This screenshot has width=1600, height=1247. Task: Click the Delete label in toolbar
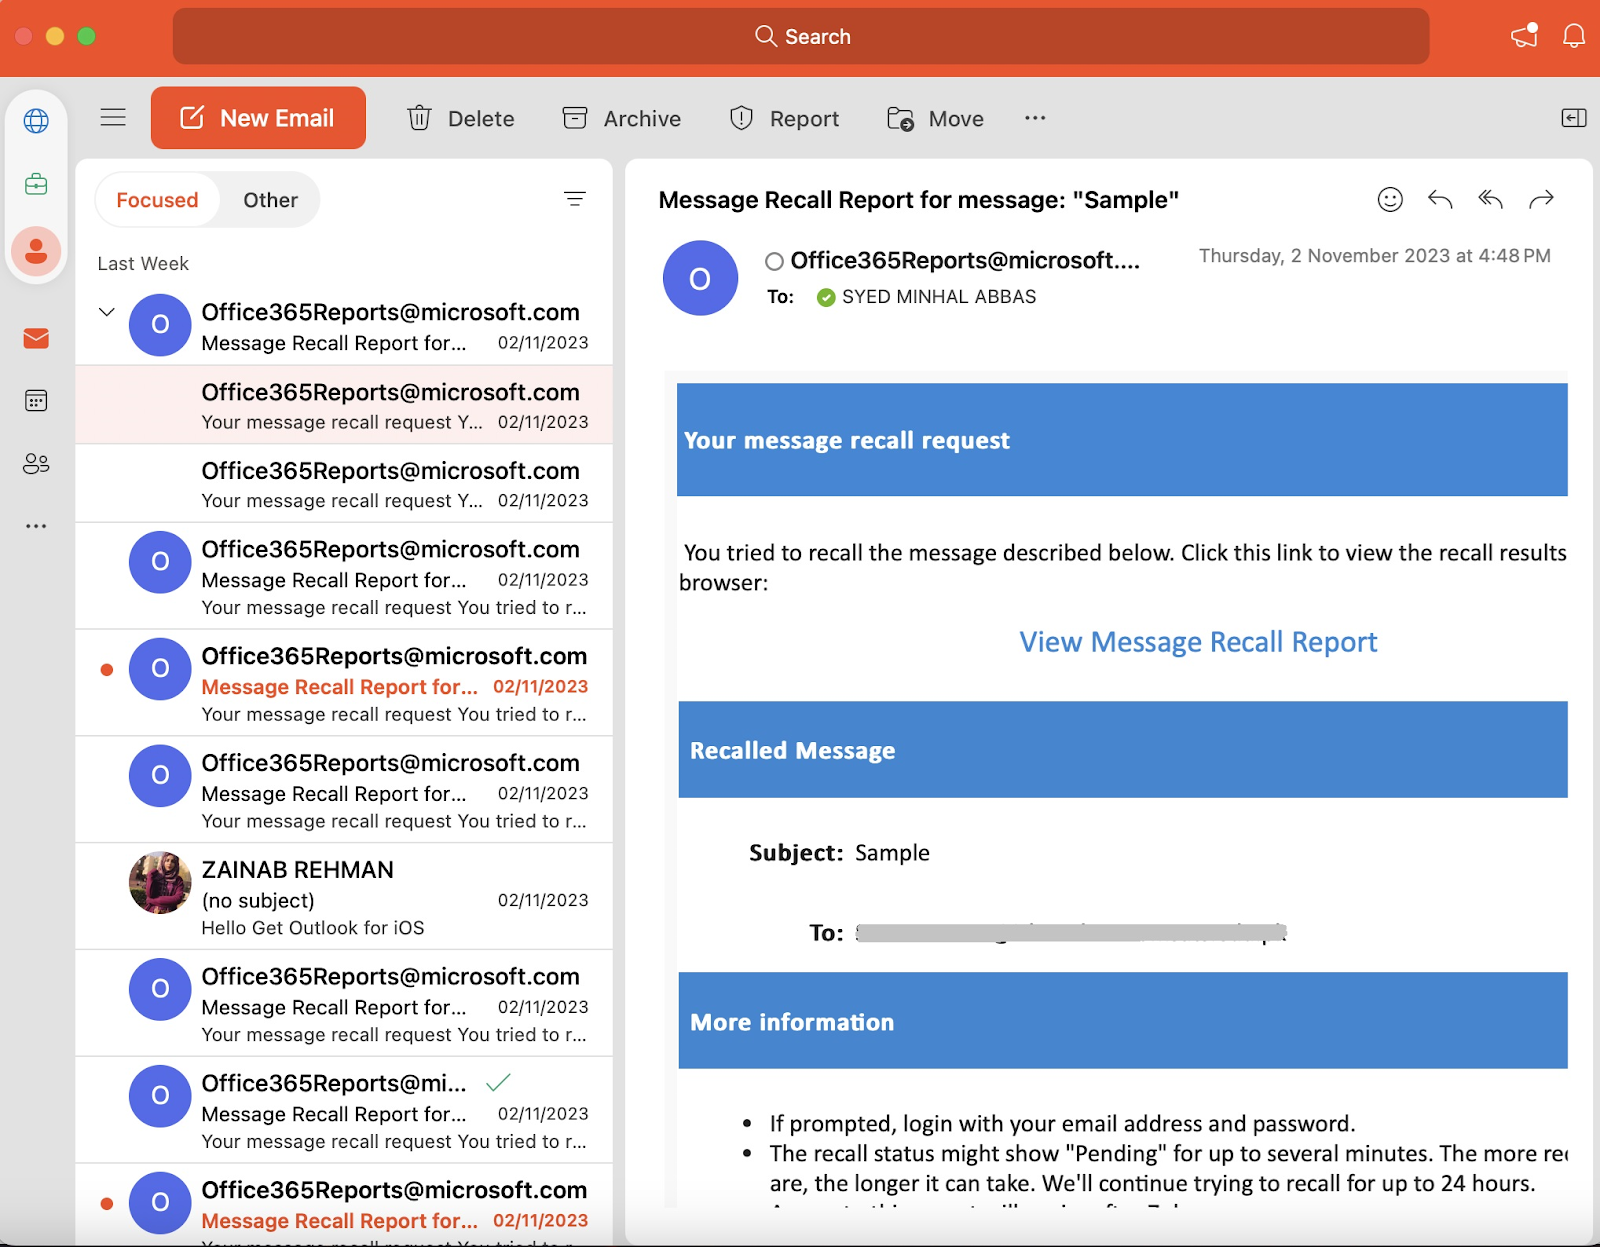481,119
